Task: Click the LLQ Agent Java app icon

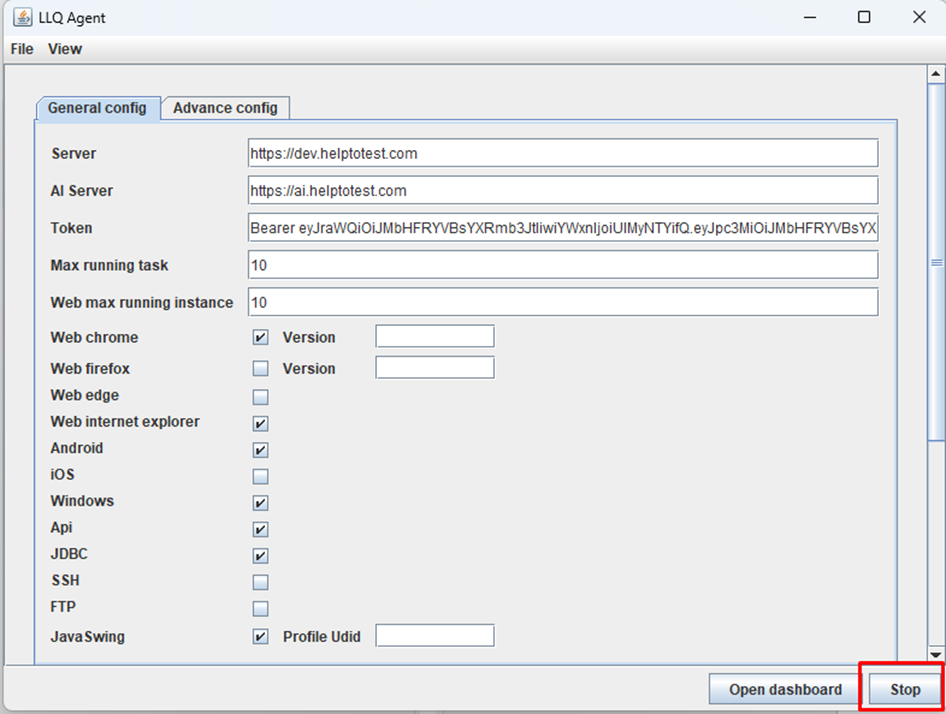Action: tap(21, 17)
